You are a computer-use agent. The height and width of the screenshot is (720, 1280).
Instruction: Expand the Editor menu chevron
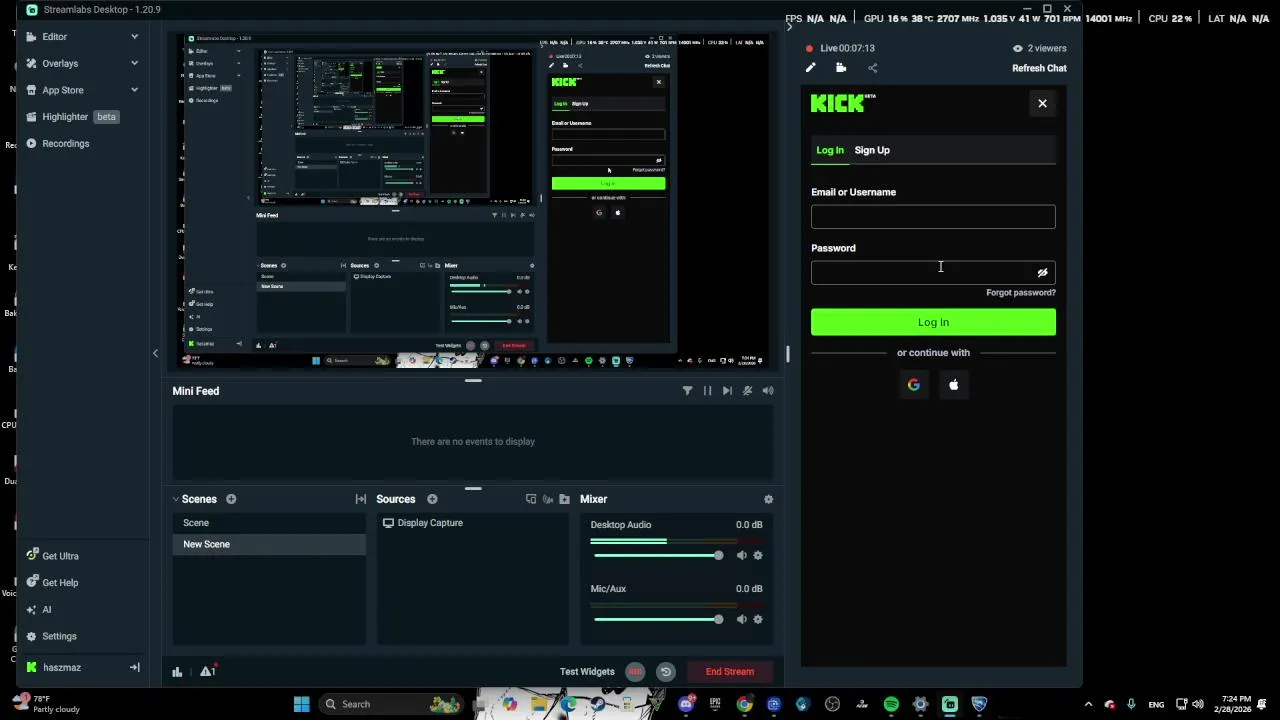click(x=134, y=37)
